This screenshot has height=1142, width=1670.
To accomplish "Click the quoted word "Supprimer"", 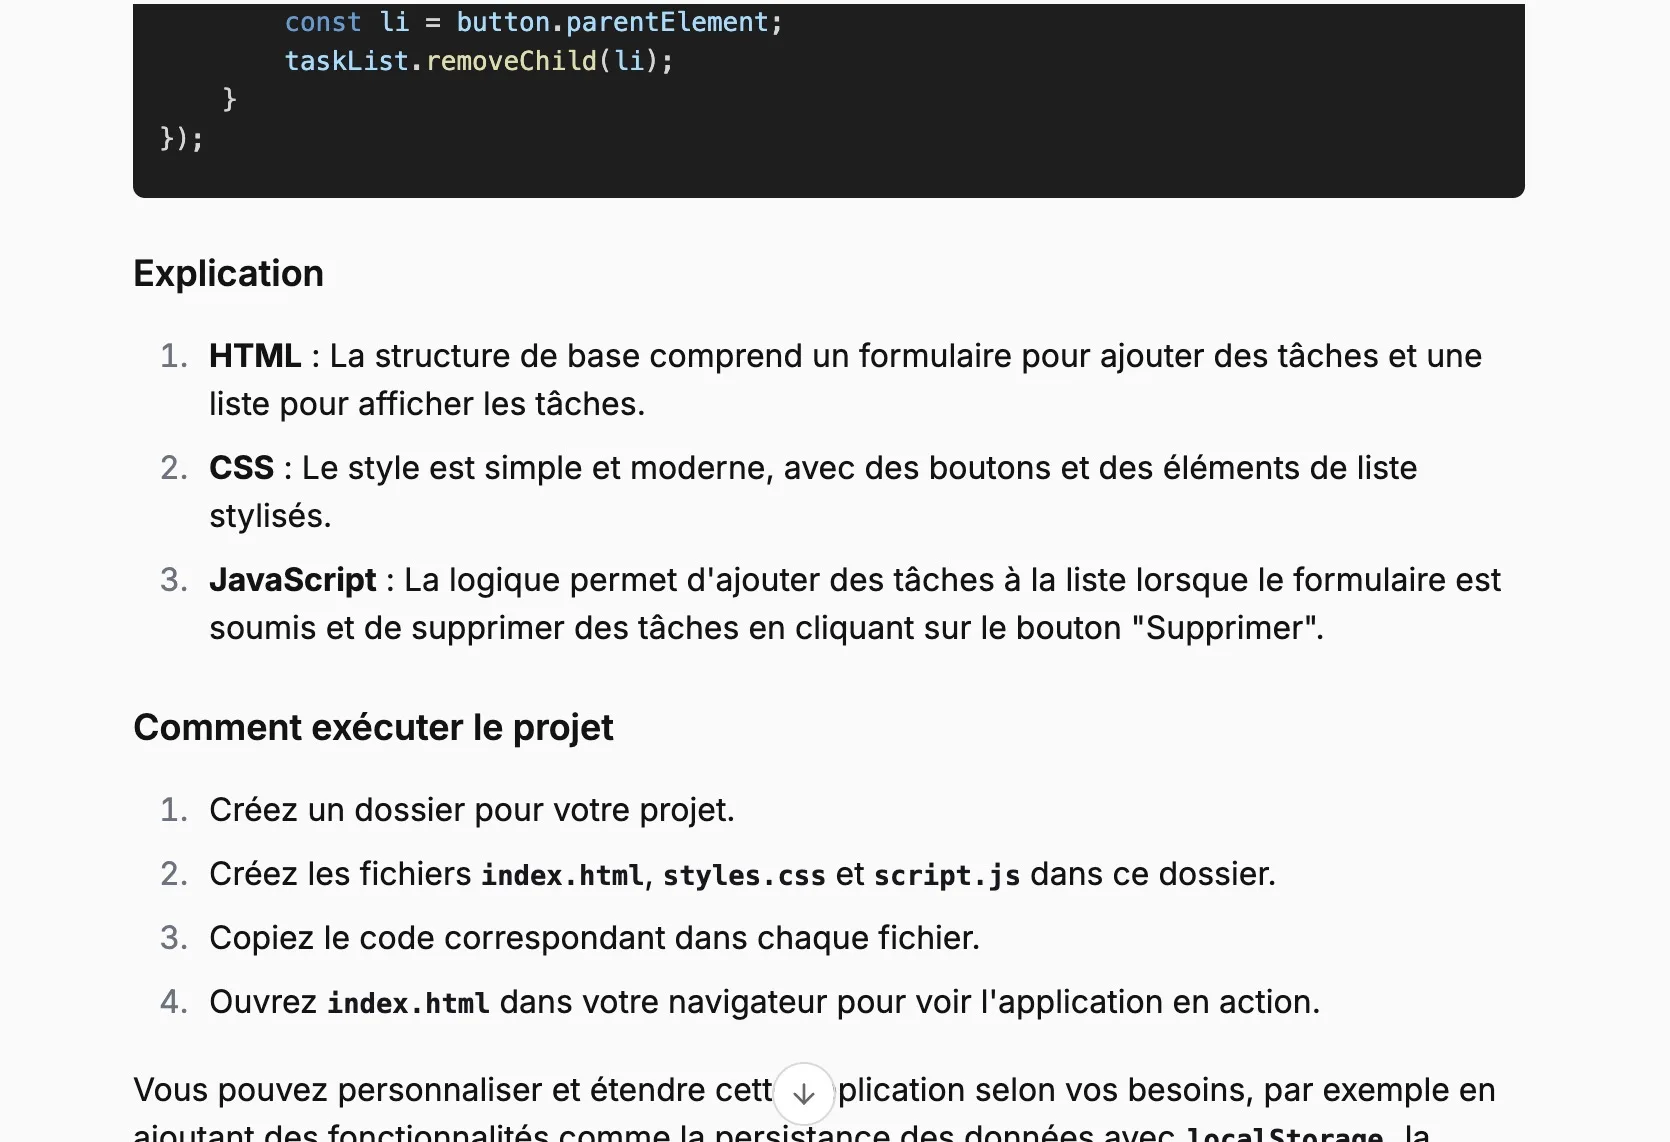I will tap(1227, 628).
